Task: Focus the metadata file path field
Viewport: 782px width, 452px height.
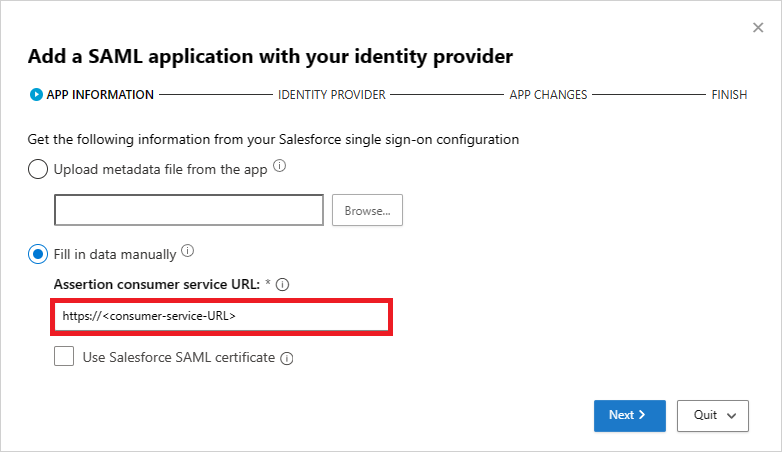Action: pyautogui.click(x=189, y=210)
